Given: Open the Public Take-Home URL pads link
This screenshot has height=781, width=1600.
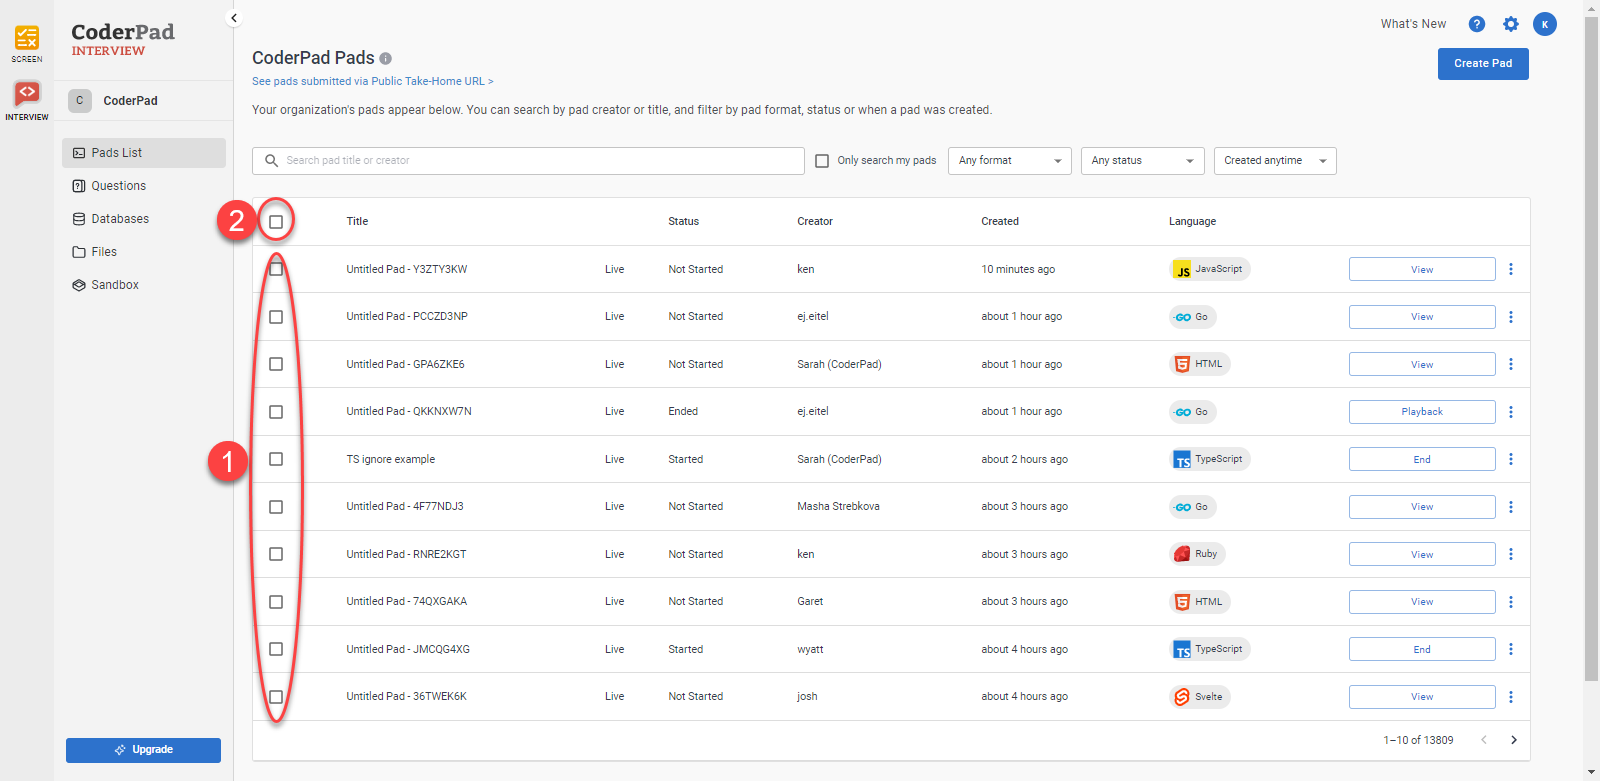Looking at the screenshot, I should [x=372, y=82].
